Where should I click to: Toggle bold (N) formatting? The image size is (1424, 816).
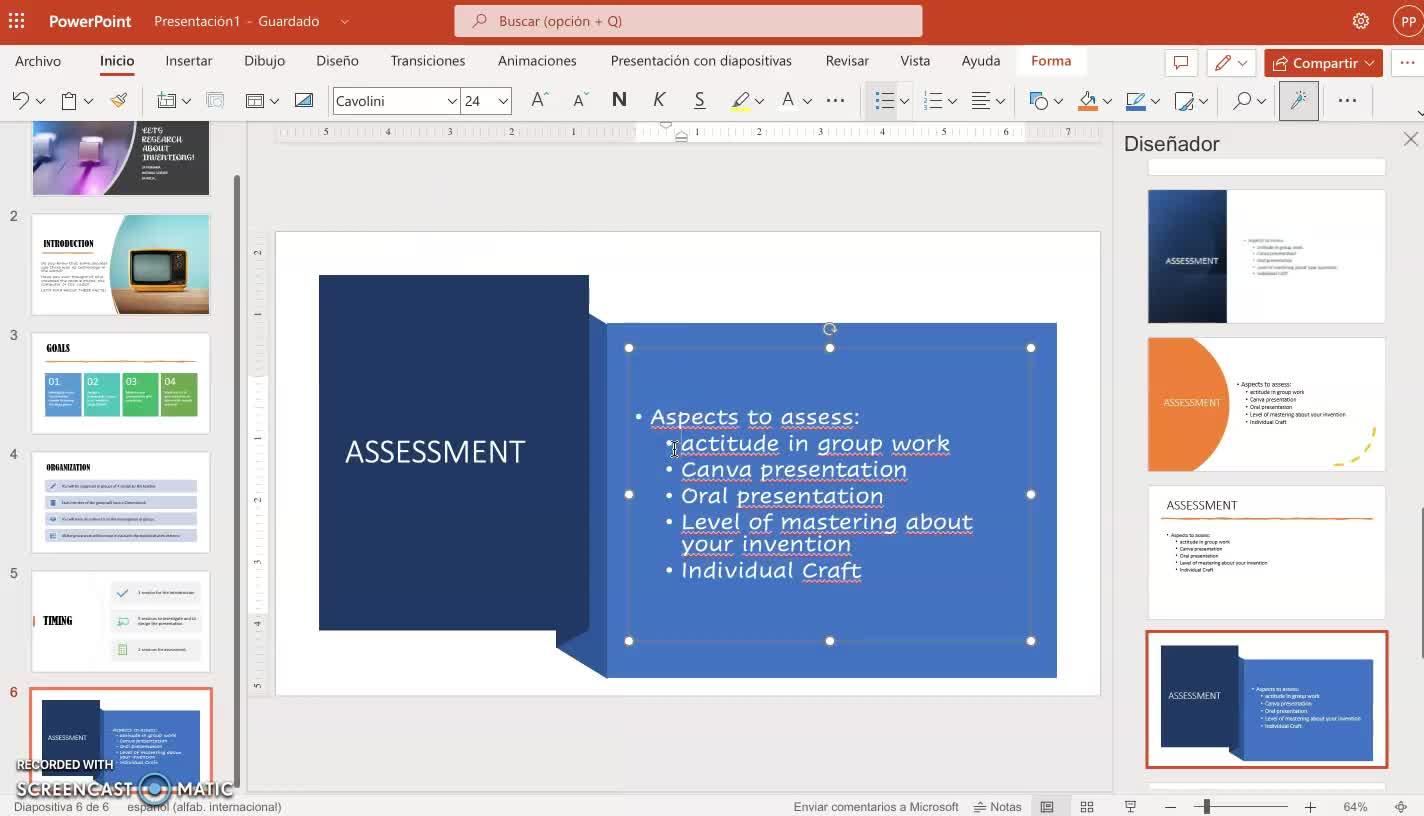pyautogui.click(x=619, y=100)
